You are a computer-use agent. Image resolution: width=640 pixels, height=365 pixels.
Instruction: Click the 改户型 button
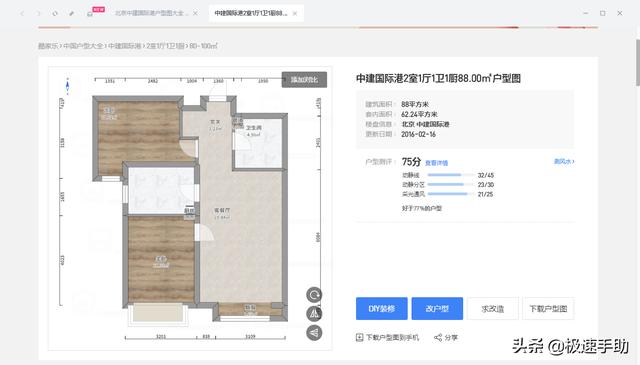pos(437,308)
